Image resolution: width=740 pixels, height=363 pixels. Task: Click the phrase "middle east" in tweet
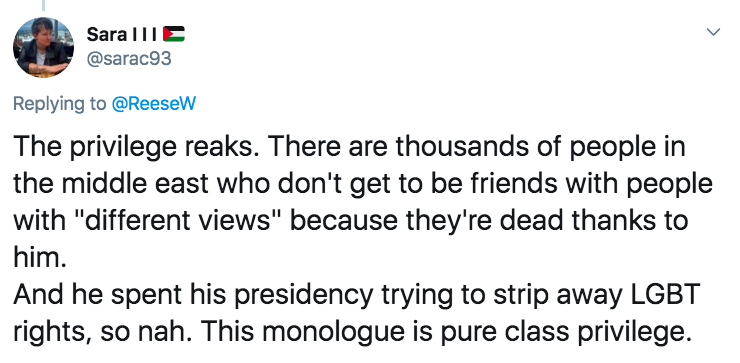(x=135, y=184)
